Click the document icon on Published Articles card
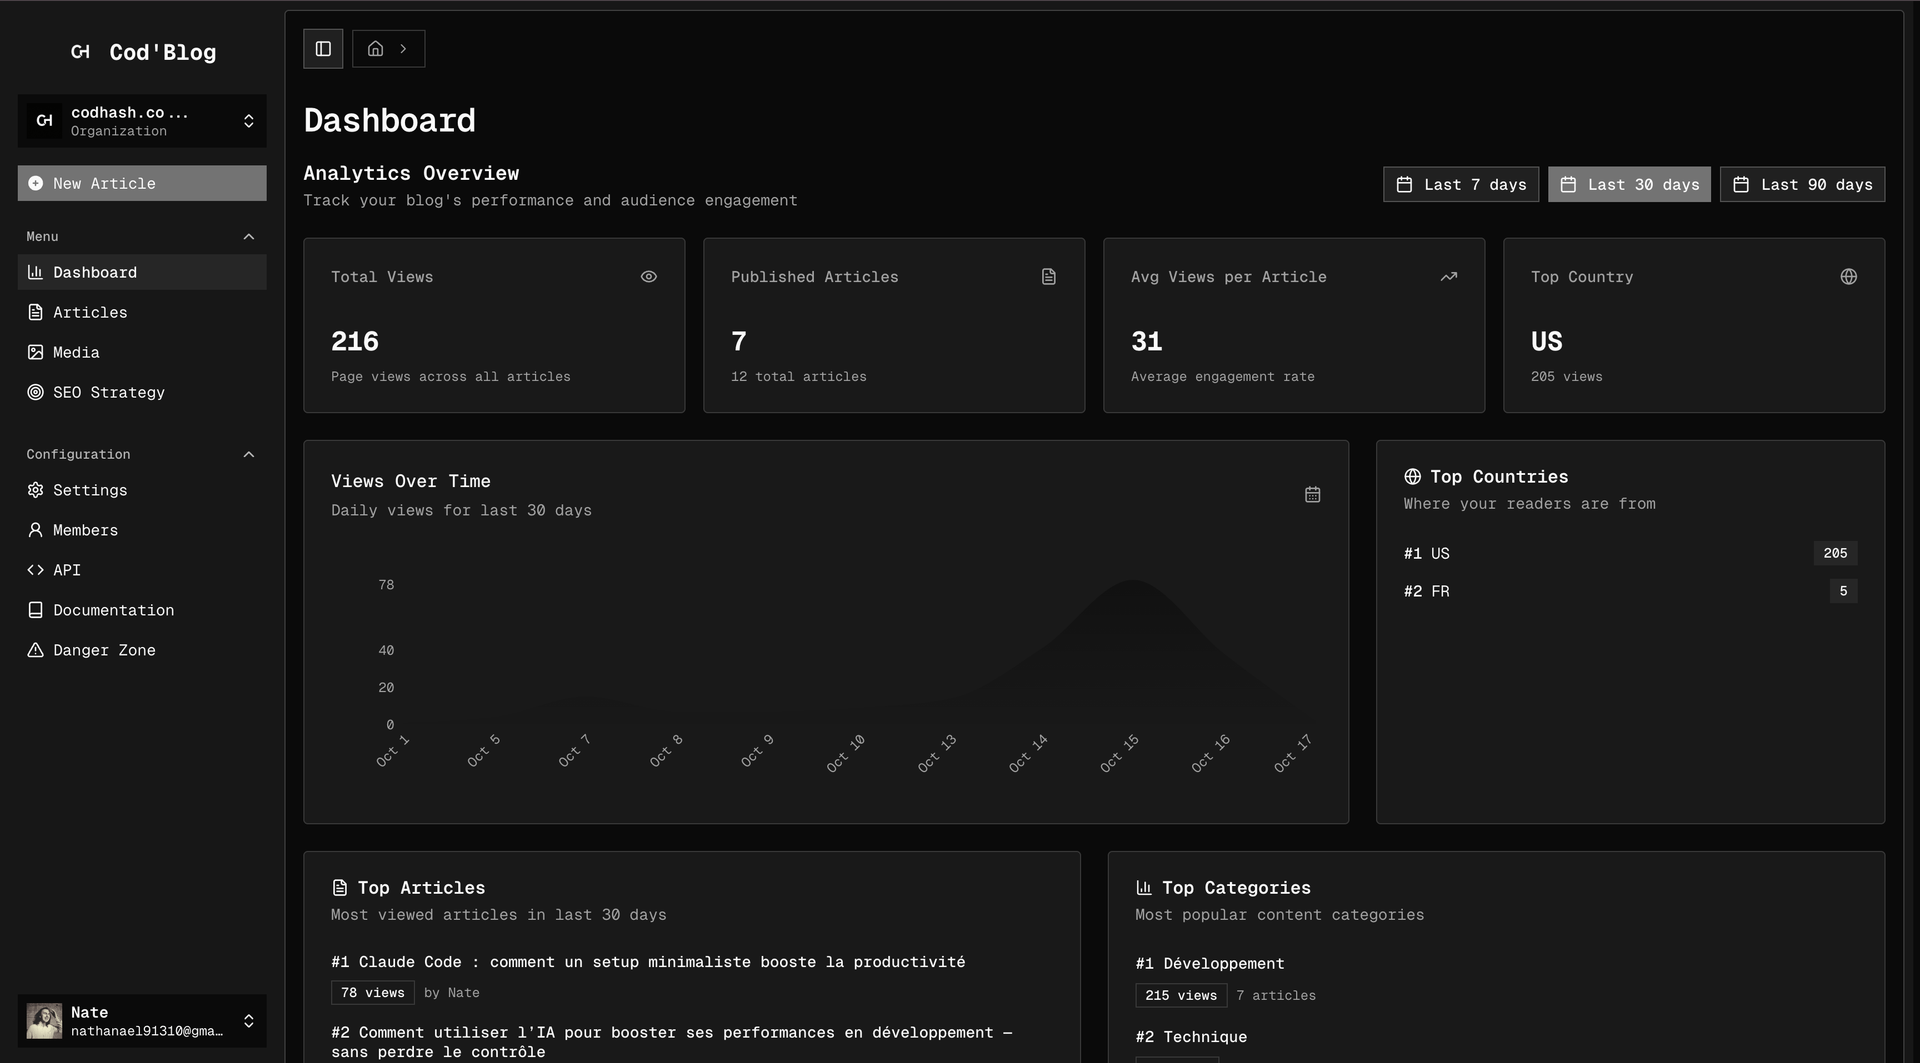The height and width of the screenshot is (1063, 1920). [x=1048, y=277]
